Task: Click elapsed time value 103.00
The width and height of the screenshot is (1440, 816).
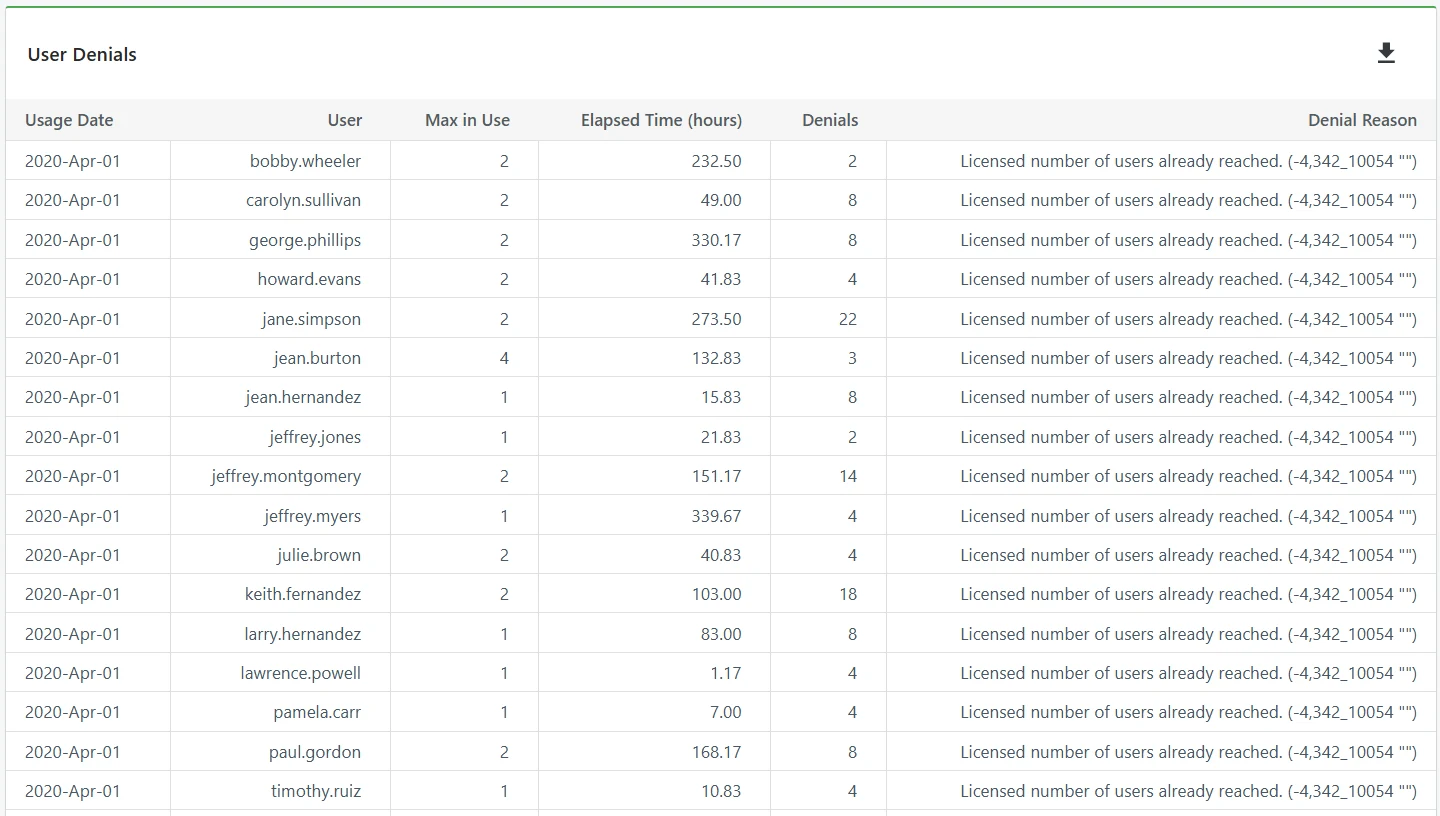Action: [x=716, y=594]
